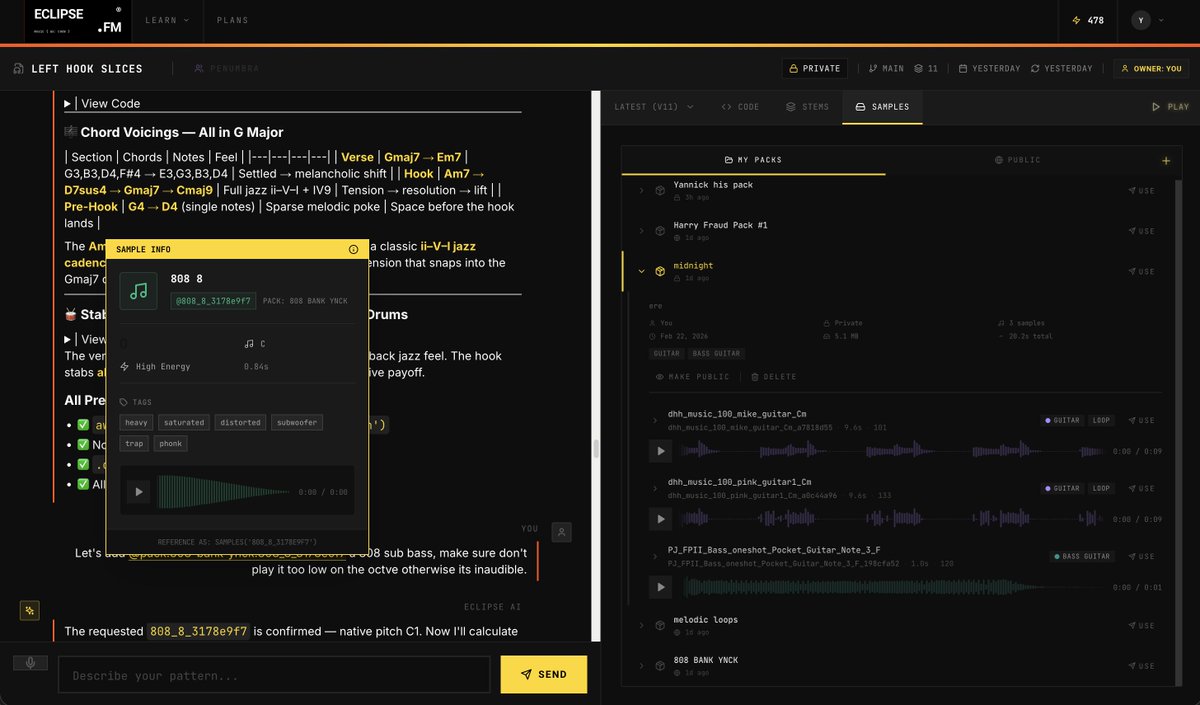Image resolution: width=1200 pixels, height=705 pixels.
Task: Click the versions stack icon showing 11
Action: [925, 69]
